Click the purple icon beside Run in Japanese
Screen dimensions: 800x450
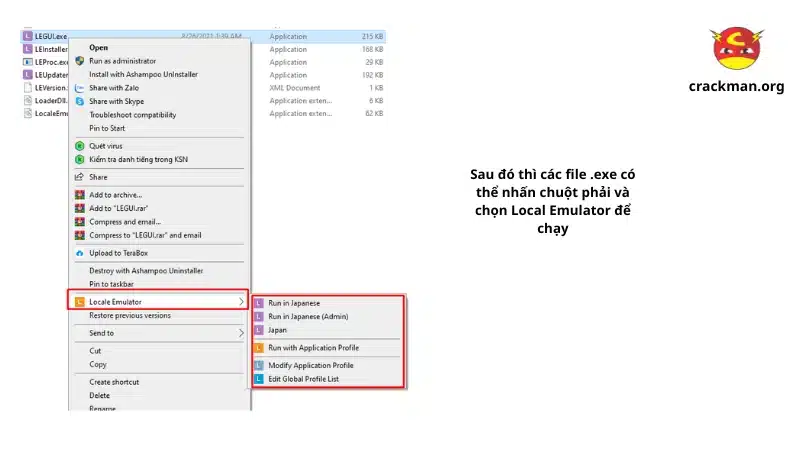259,303
